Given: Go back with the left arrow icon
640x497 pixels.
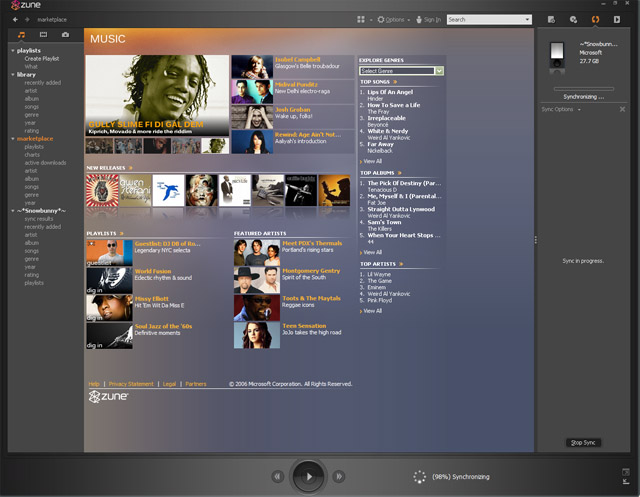Looking at the screenshot, I should tap(15, 20).
